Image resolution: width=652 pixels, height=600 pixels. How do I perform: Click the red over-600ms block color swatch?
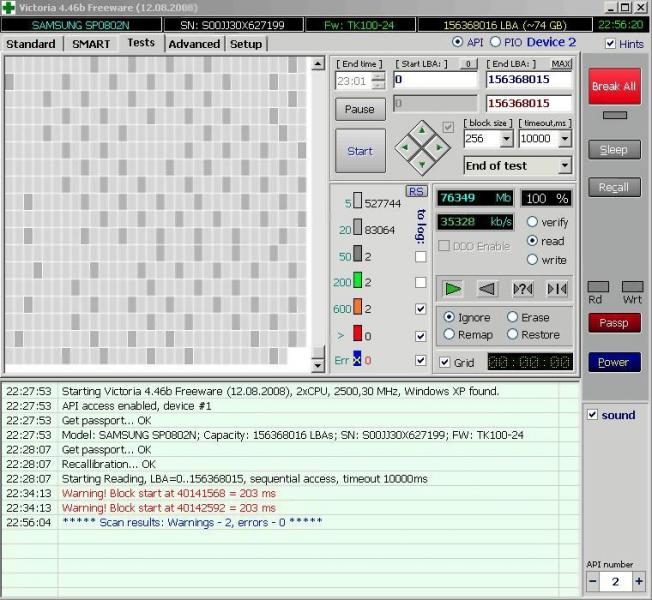pos(356,335)
